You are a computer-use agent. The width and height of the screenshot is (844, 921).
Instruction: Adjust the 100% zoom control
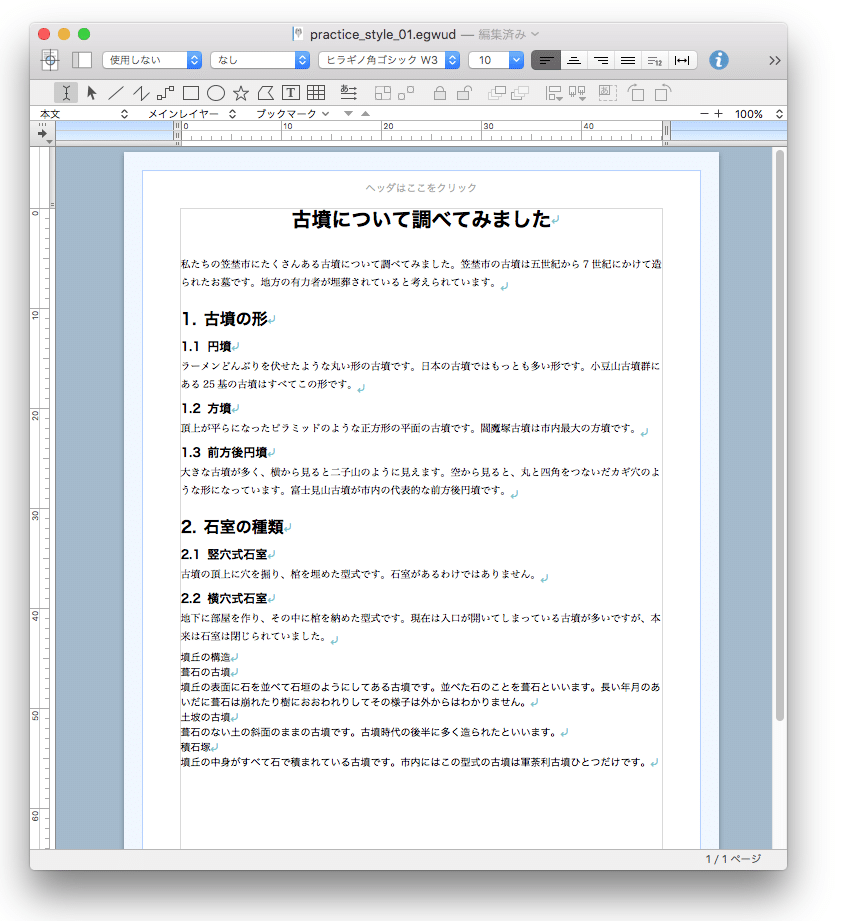753,113
